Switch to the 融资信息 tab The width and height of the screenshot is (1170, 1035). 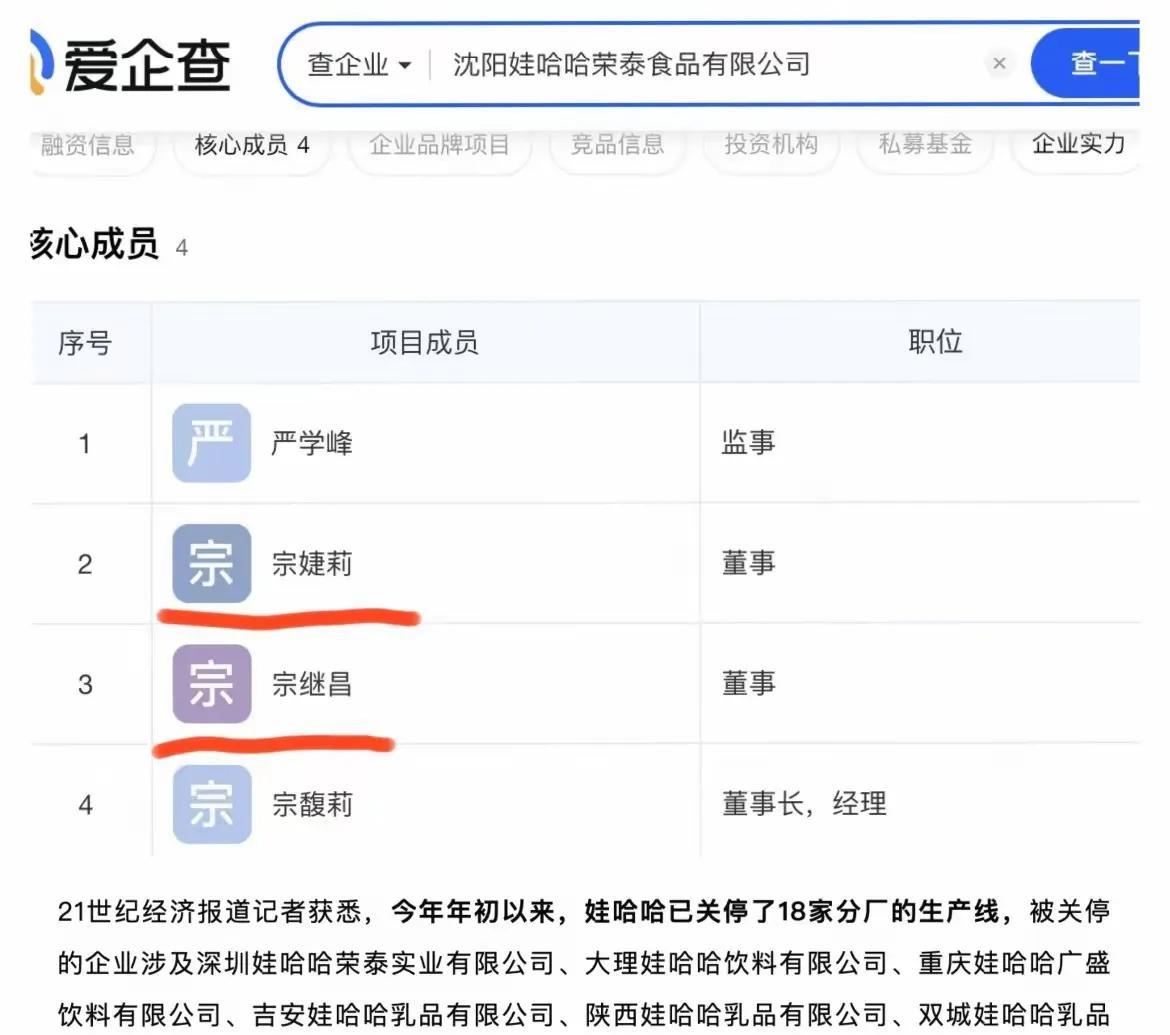pos(88,144)
